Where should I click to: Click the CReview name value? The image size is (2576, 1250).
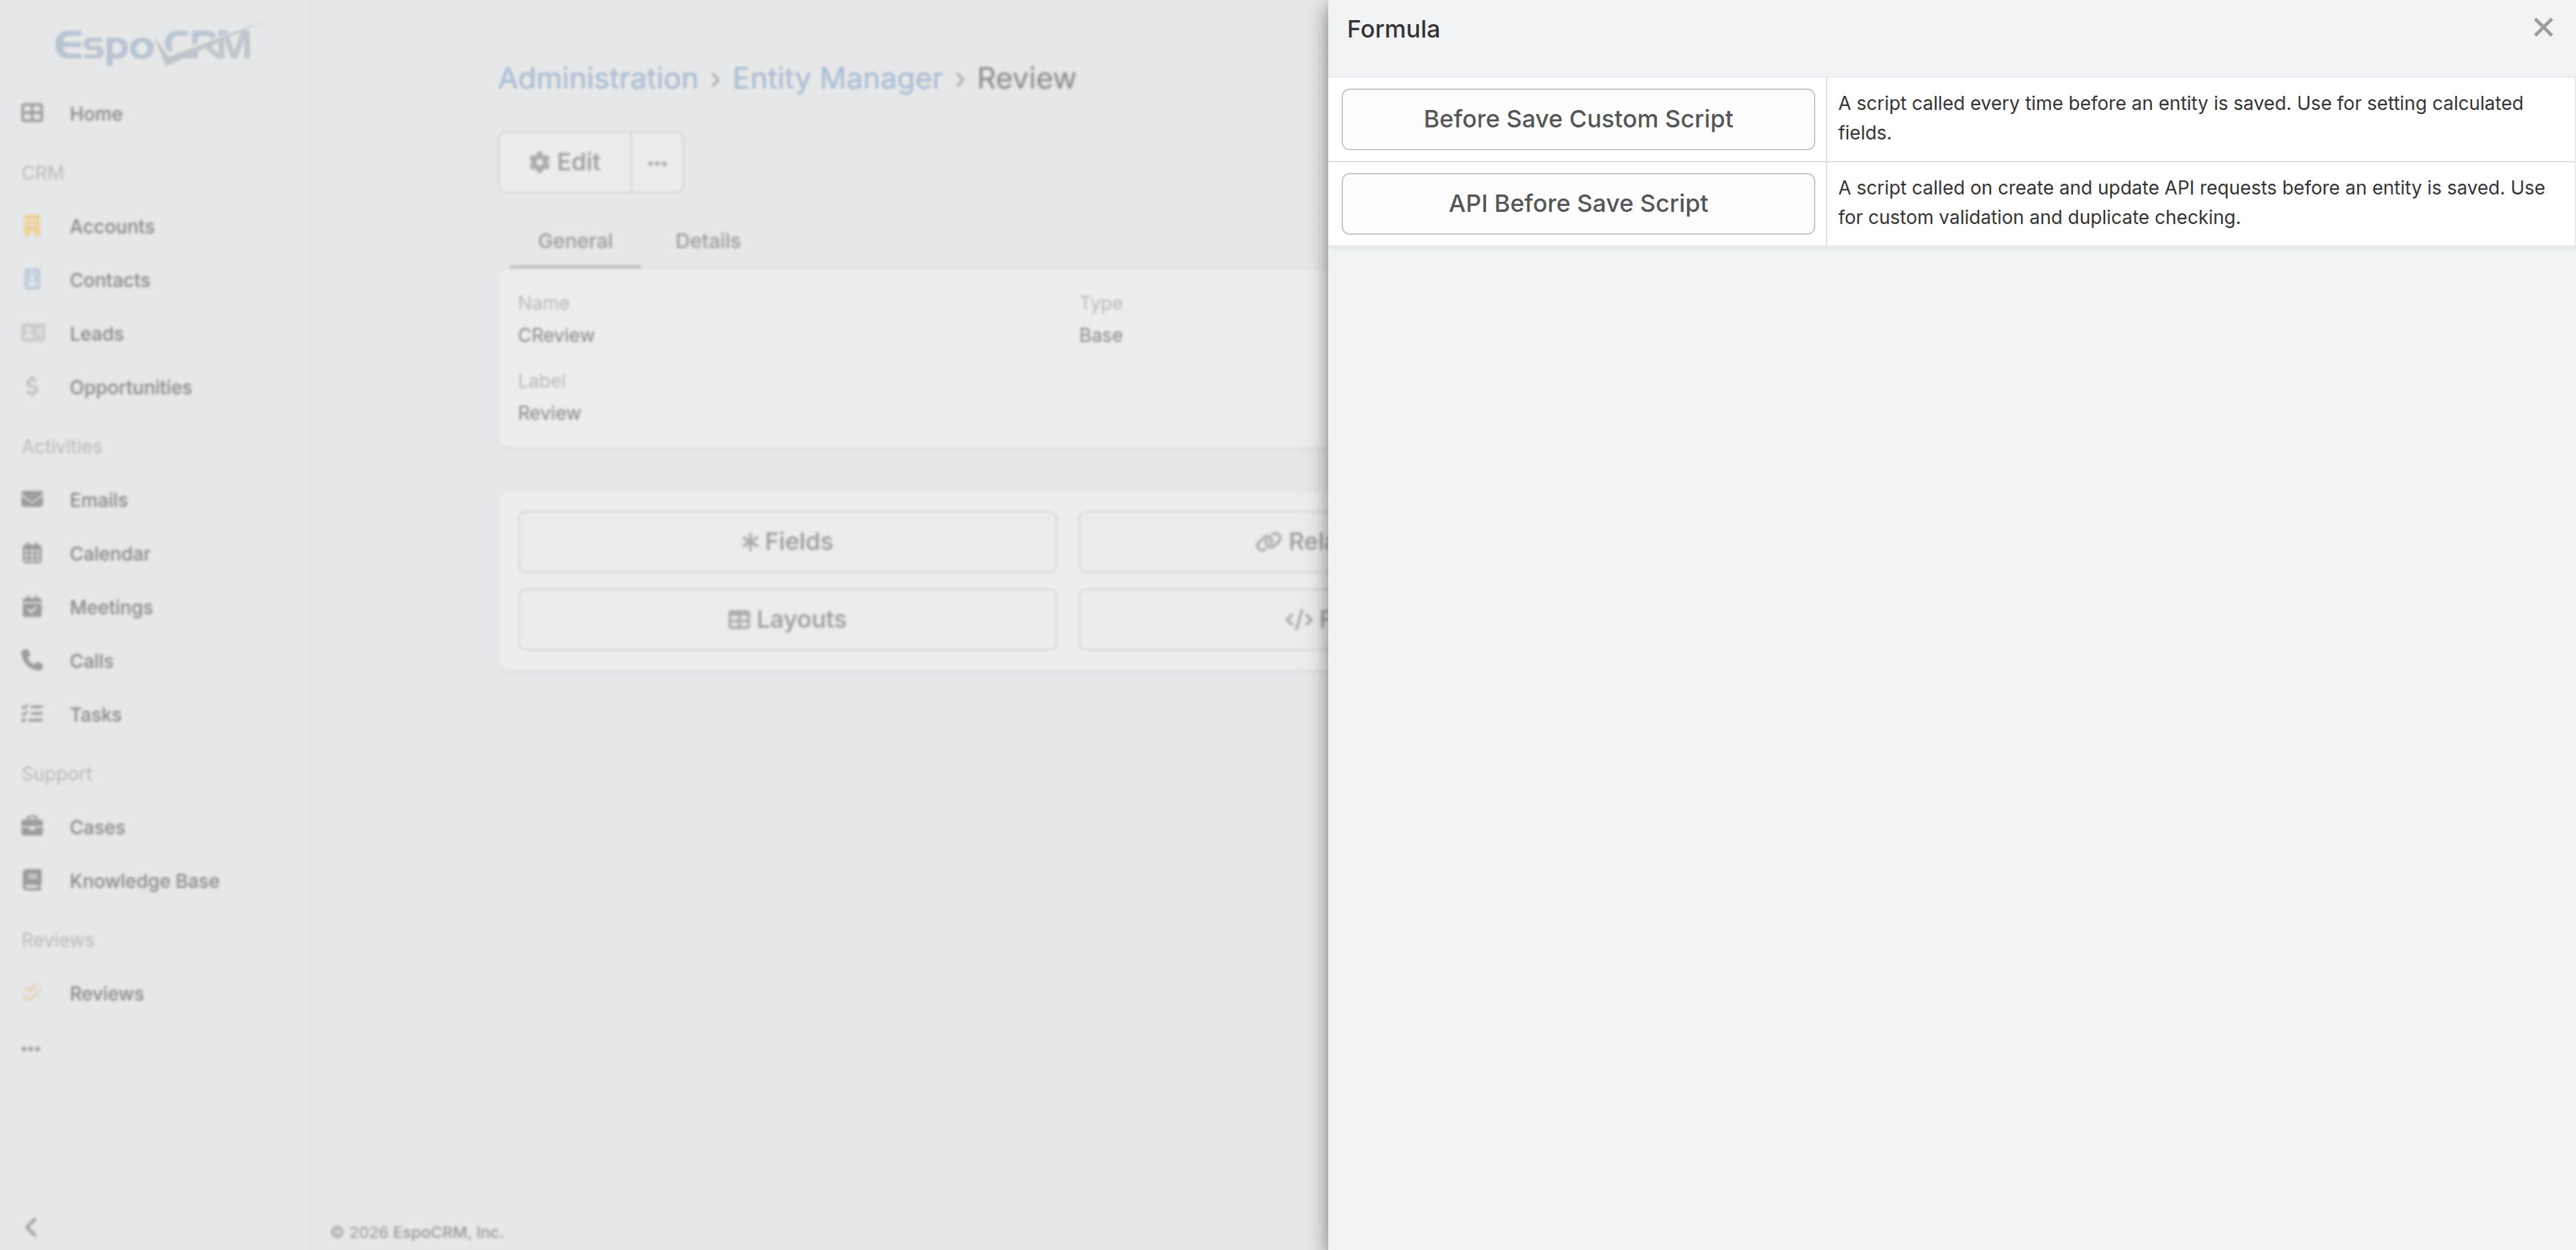tap(556, 336)
